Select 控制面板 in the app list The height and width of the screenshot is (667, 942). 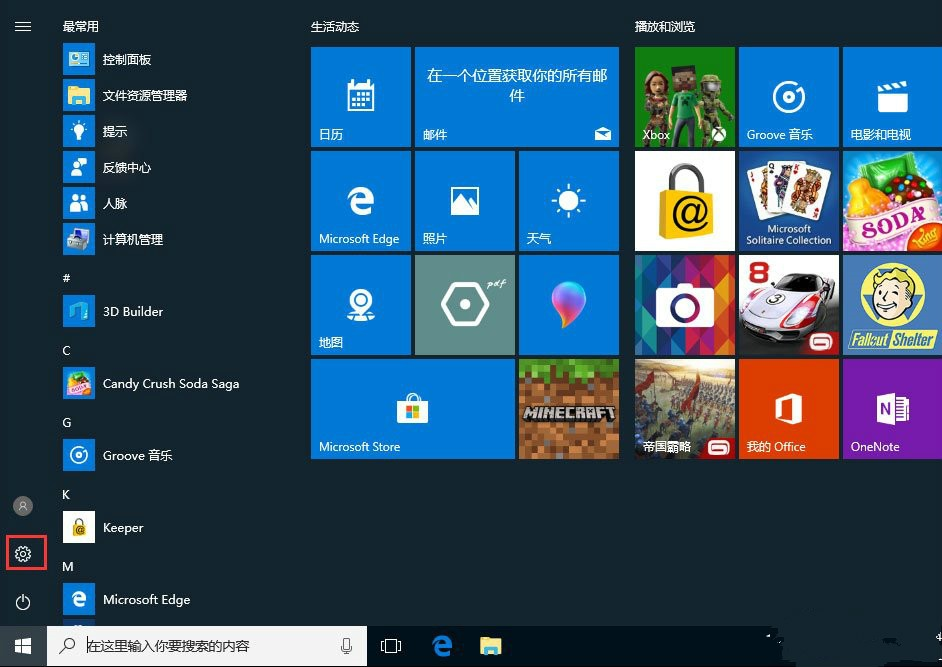click(127, 60)
